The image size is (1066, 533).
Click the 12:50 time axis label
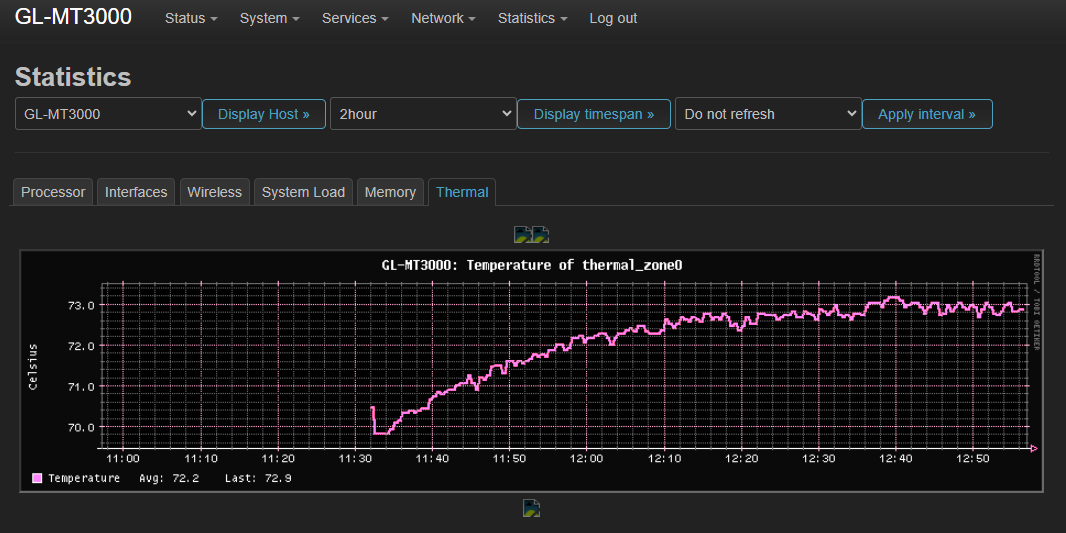[x=974, y=459]
